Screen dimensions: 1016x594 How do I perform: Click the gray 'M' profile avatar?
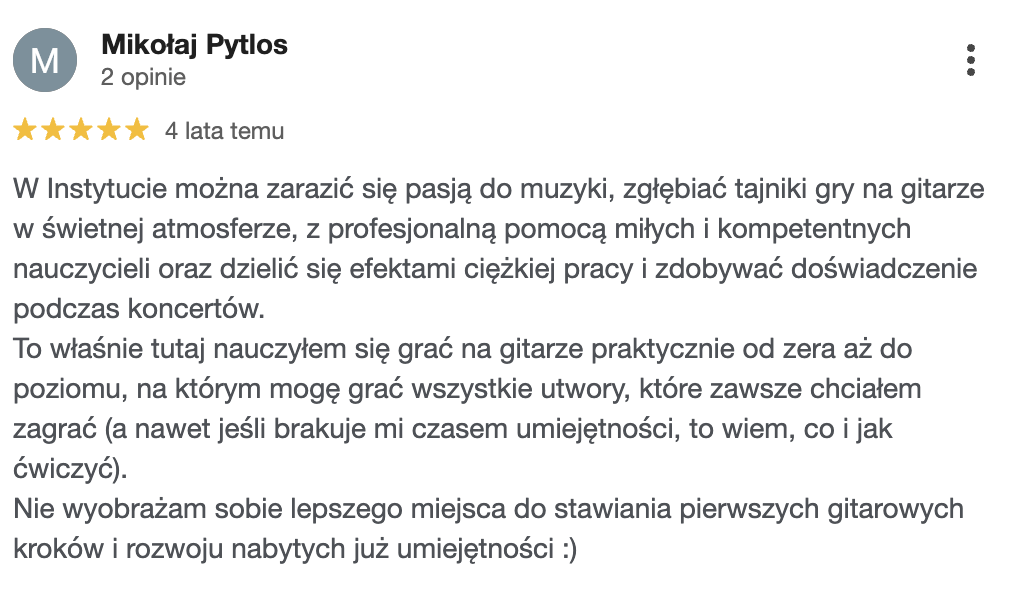pyautogui.click(x=44, y=60)
